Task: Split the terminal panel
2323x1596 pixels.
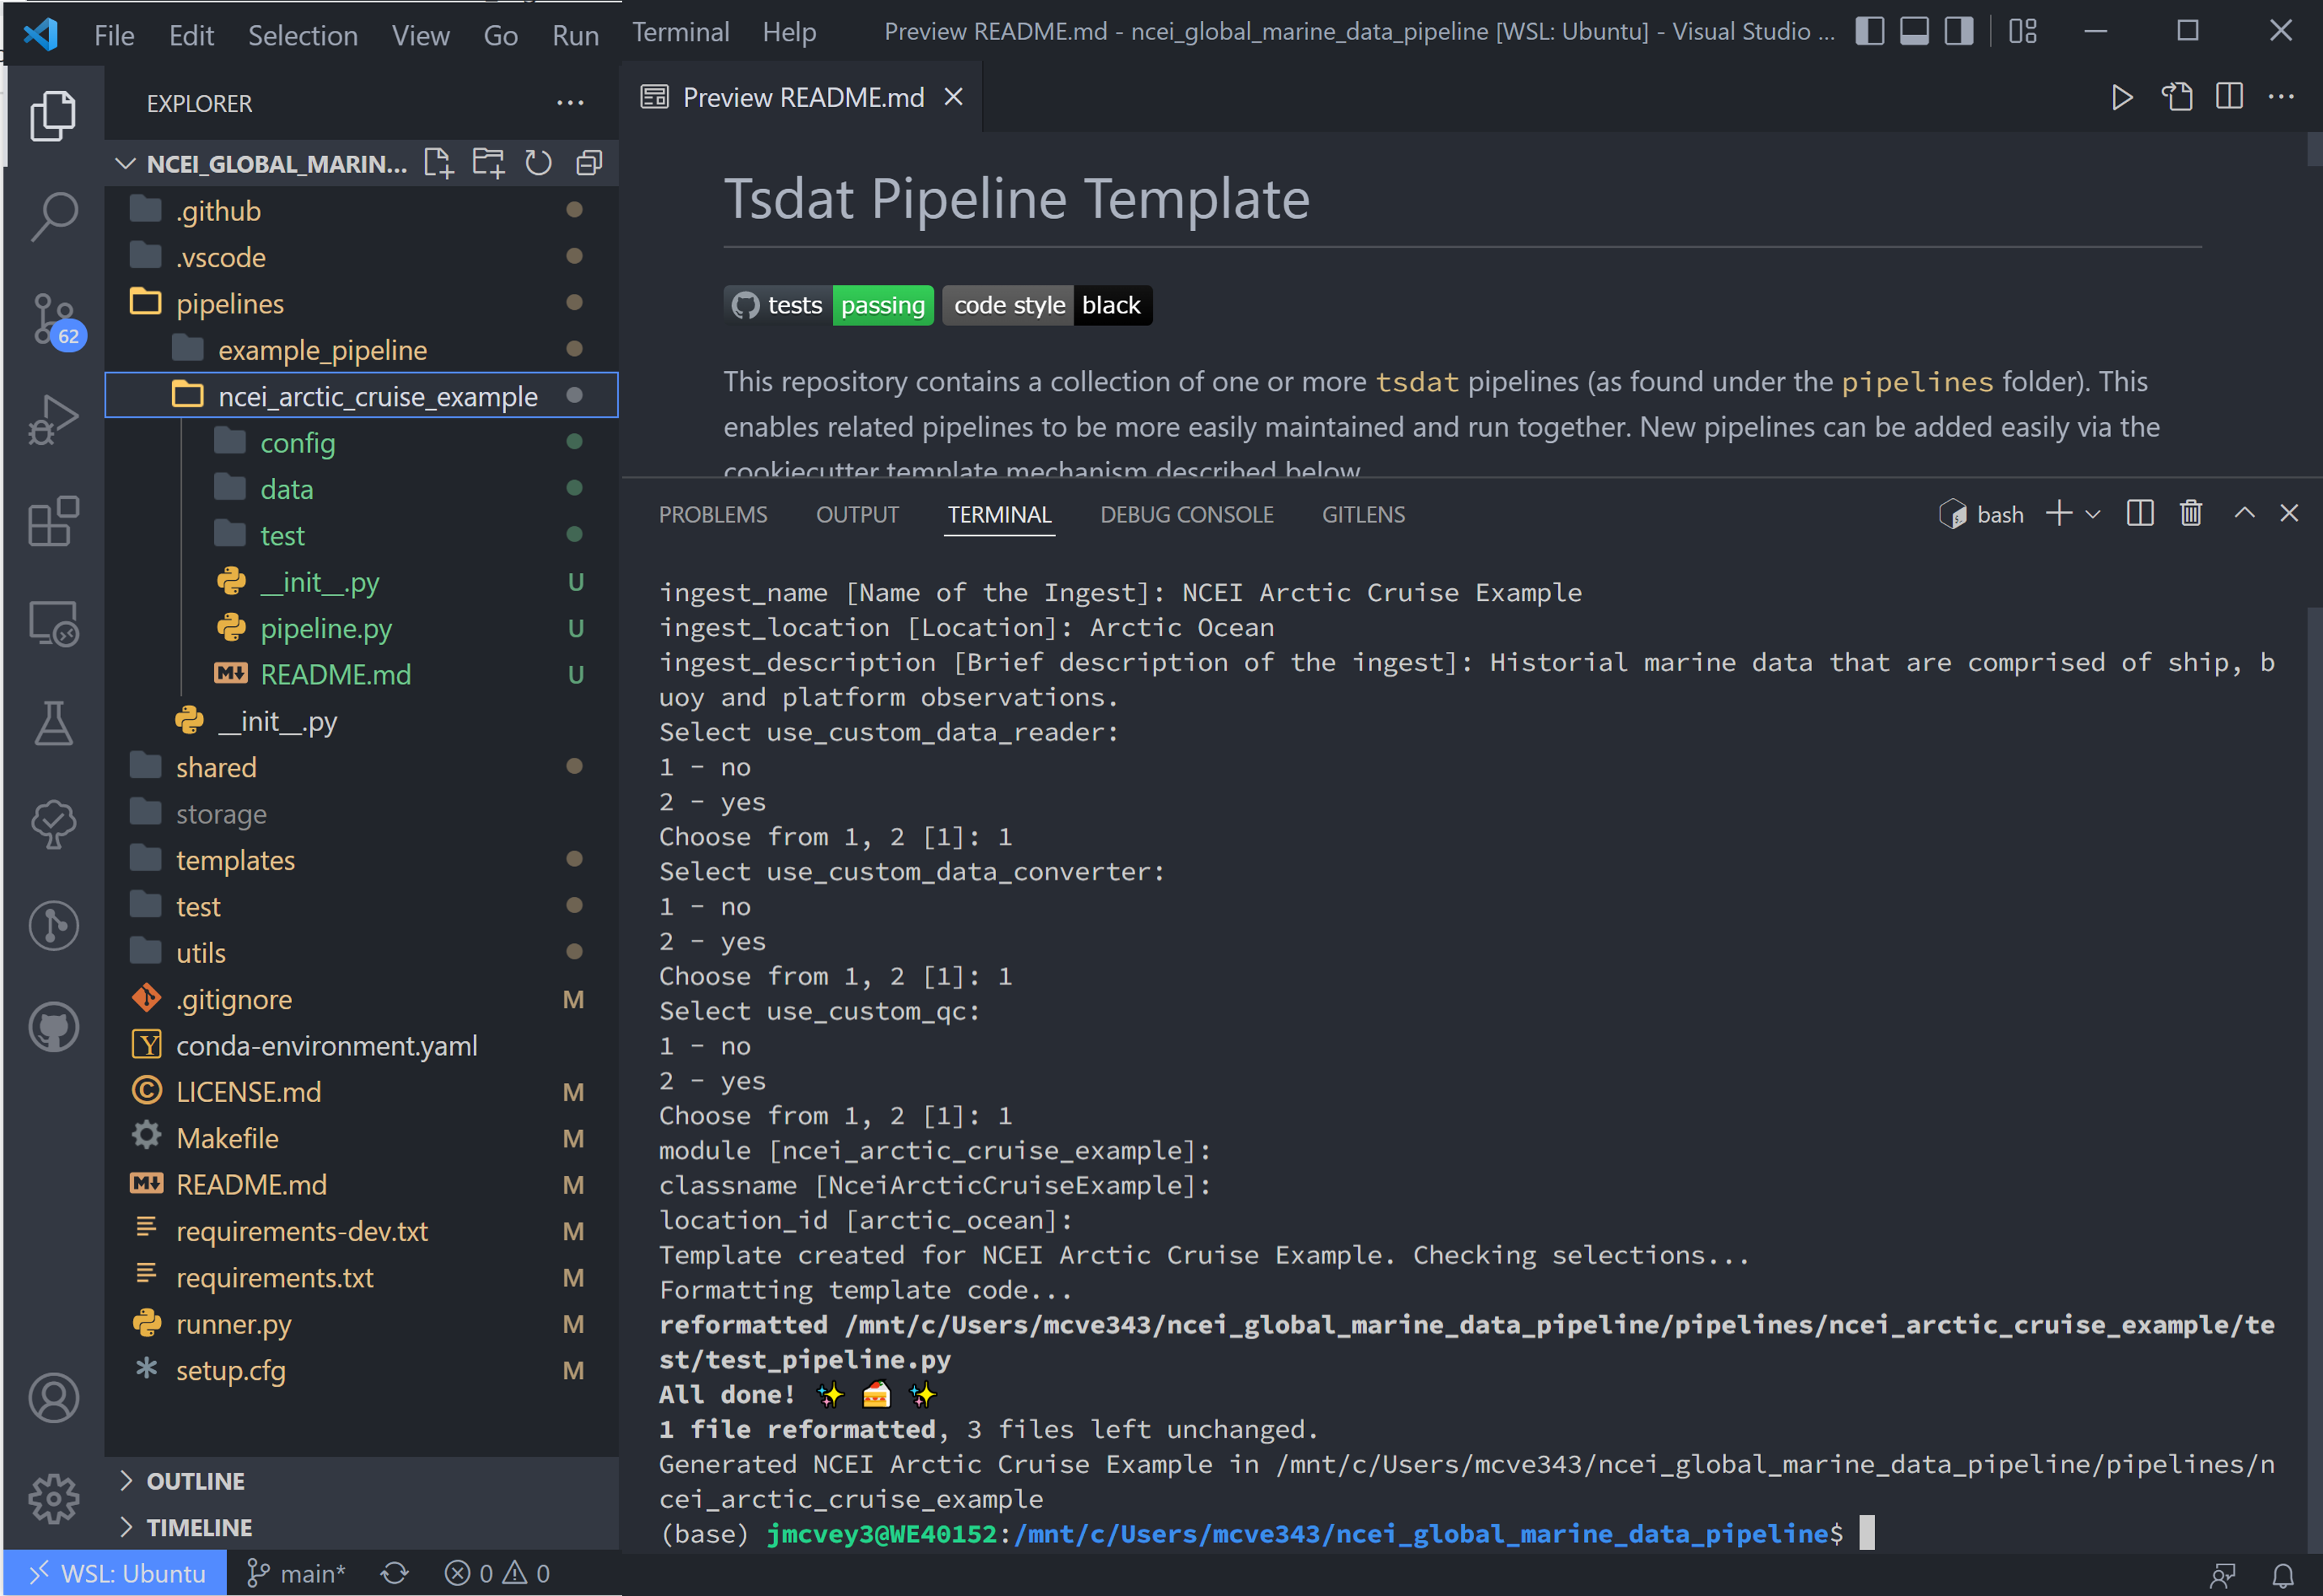Action: [x=2140, y=514]
